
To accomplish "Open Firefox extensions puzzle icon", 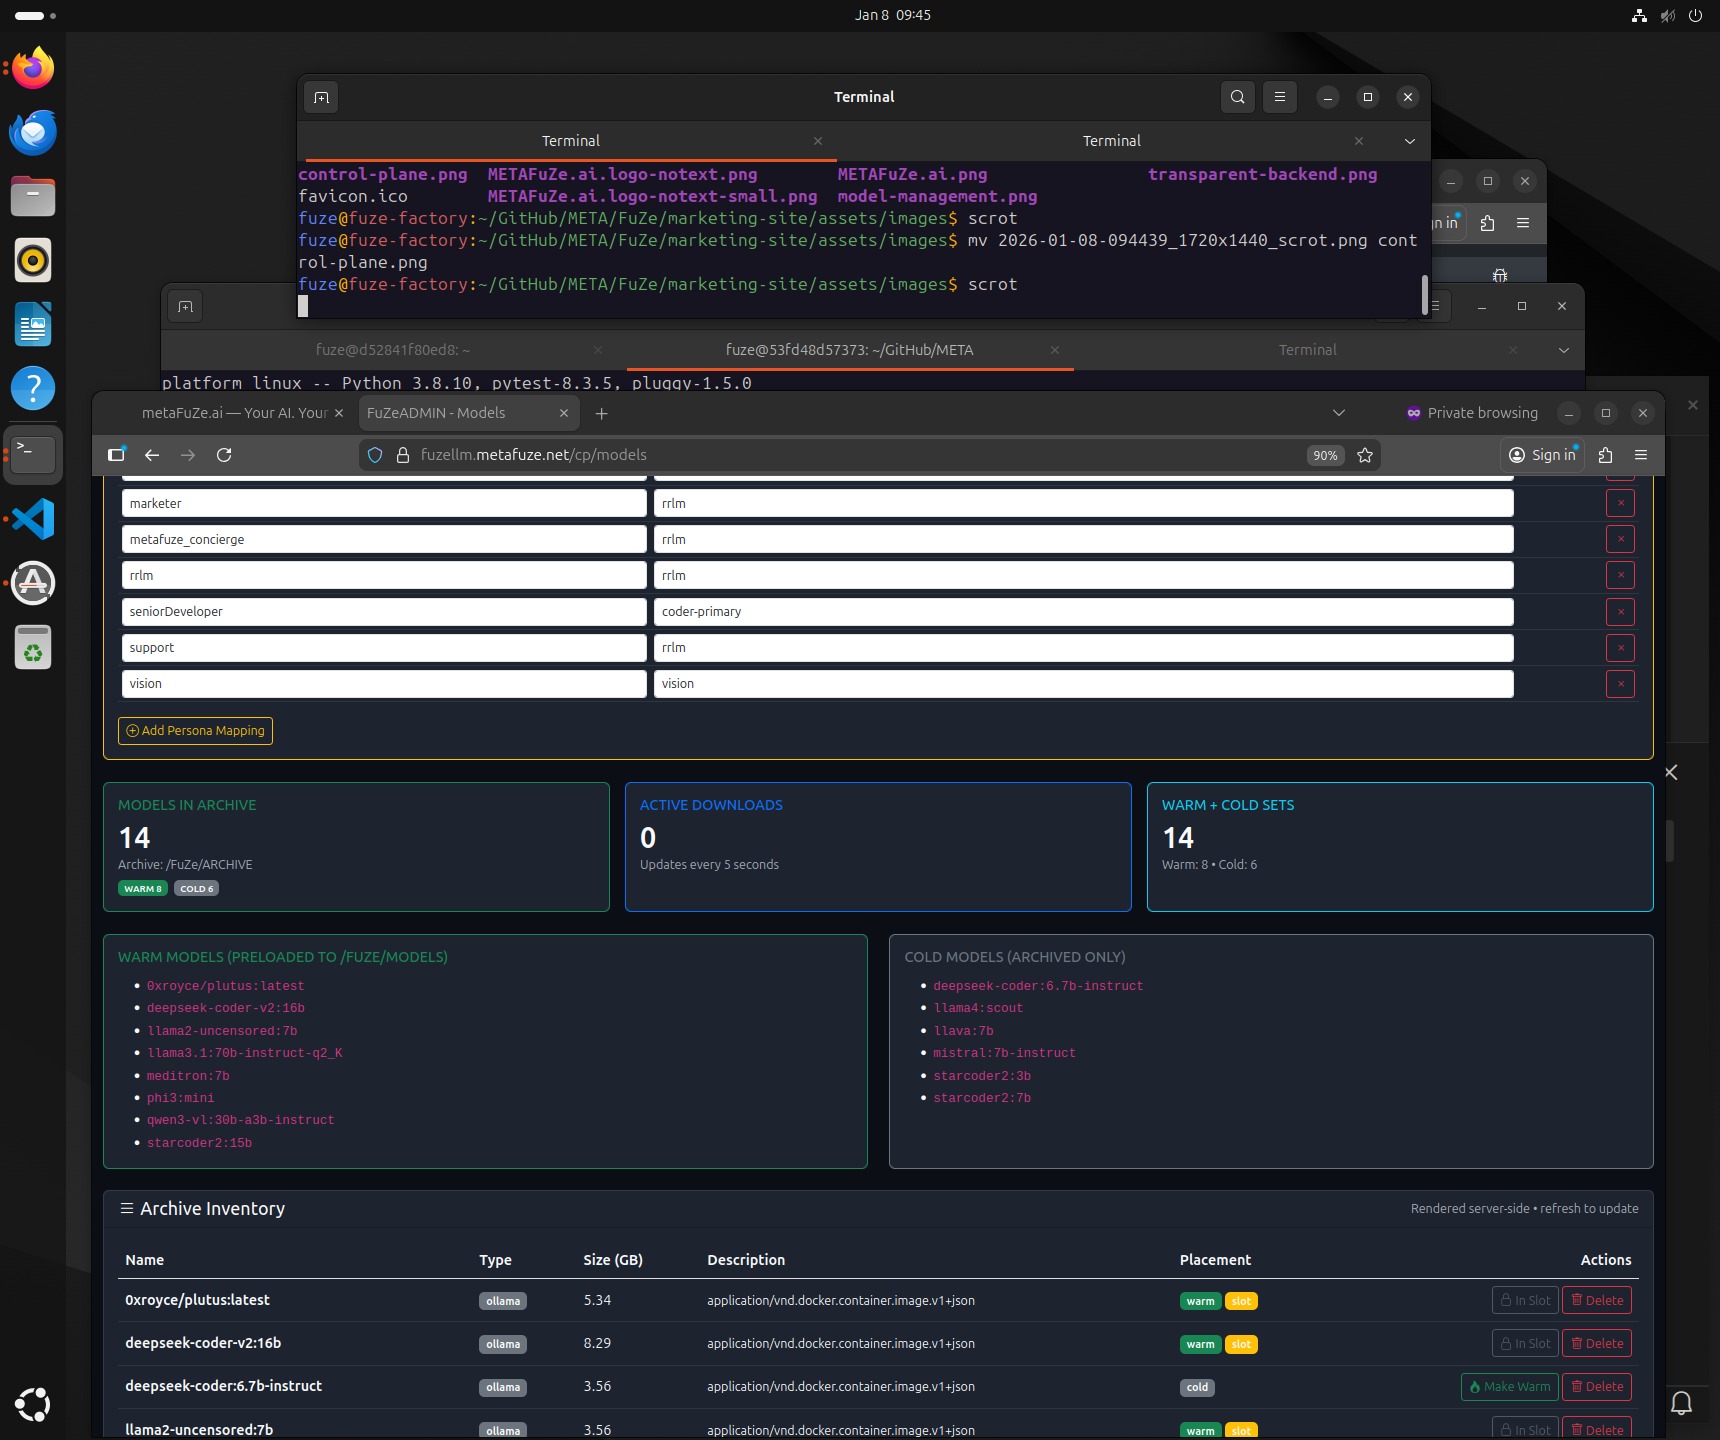I will tap(1606, 455).
